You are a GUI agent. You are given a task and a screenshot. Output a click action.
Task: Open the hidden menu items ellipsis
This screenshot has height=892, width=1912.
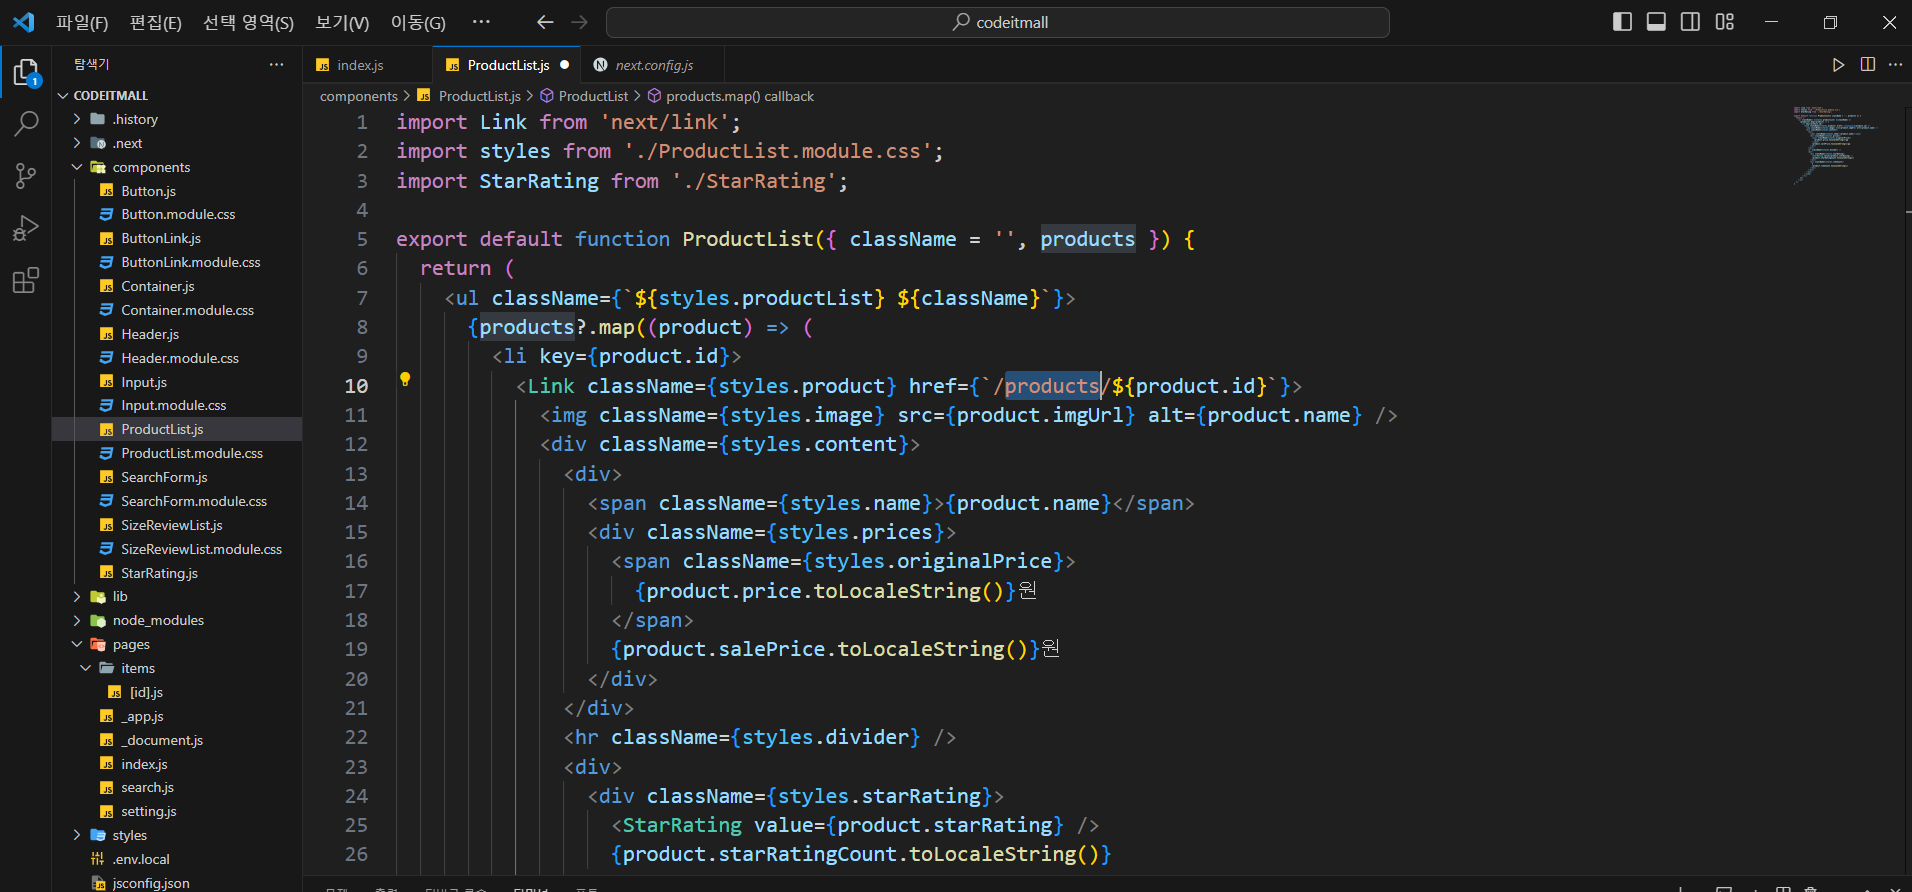pyautogui.click(x=481, y=22)
